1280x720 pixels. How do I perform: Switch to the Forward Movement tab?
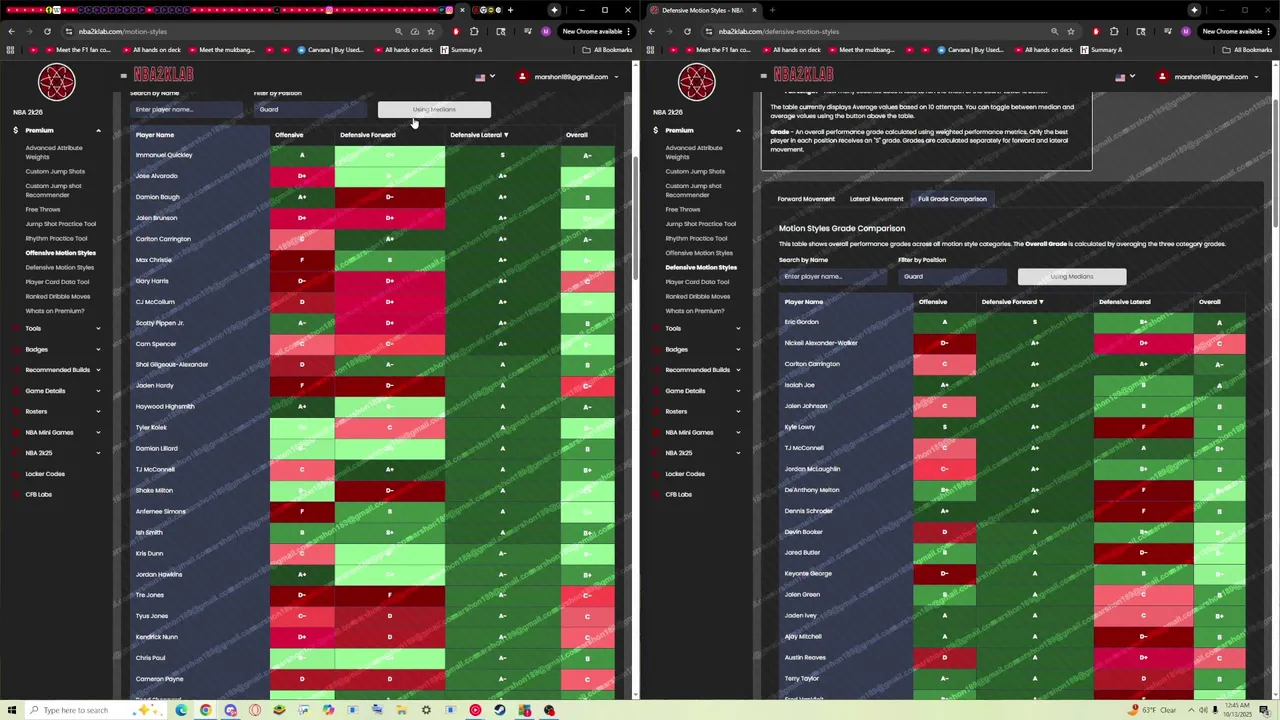tap(806, 199)
